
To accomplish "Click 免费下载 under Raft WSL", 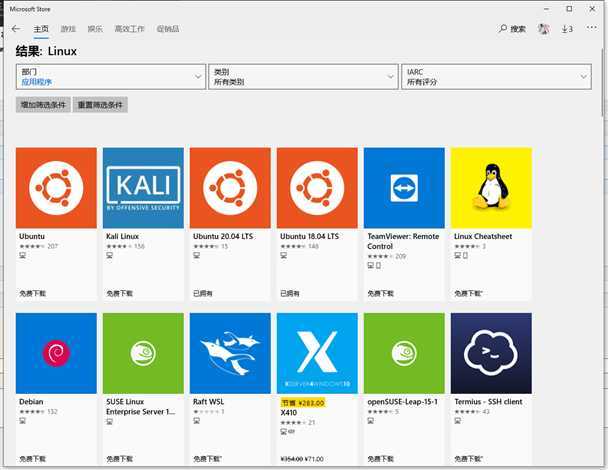I will tap(207, 459).
